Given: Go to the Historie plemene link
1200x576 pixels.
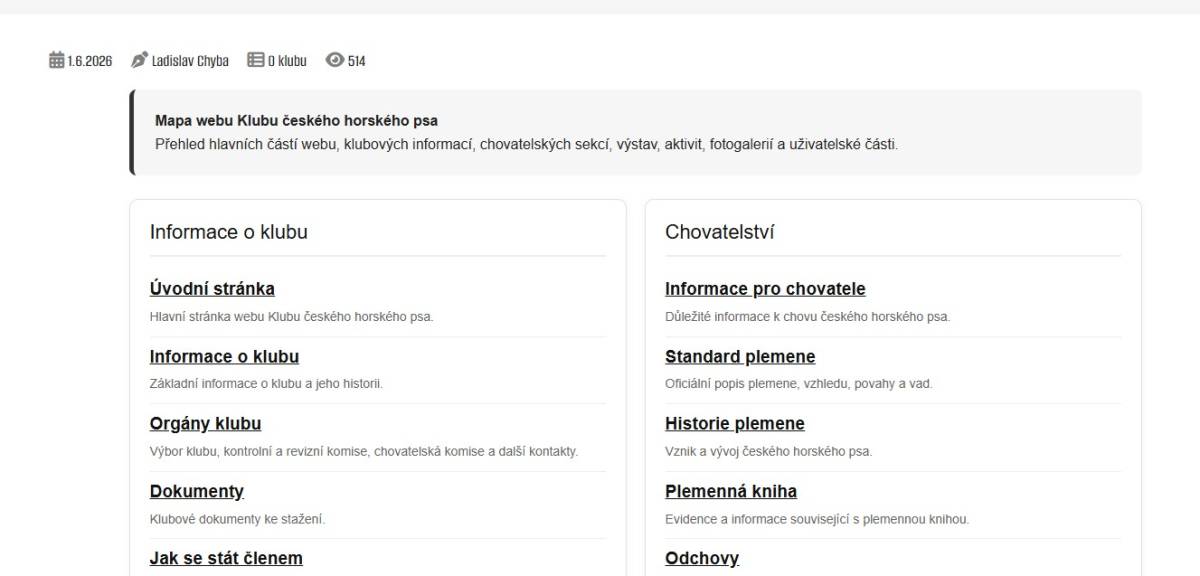Looking at the screenshot, I should click(x=735, y=423).
